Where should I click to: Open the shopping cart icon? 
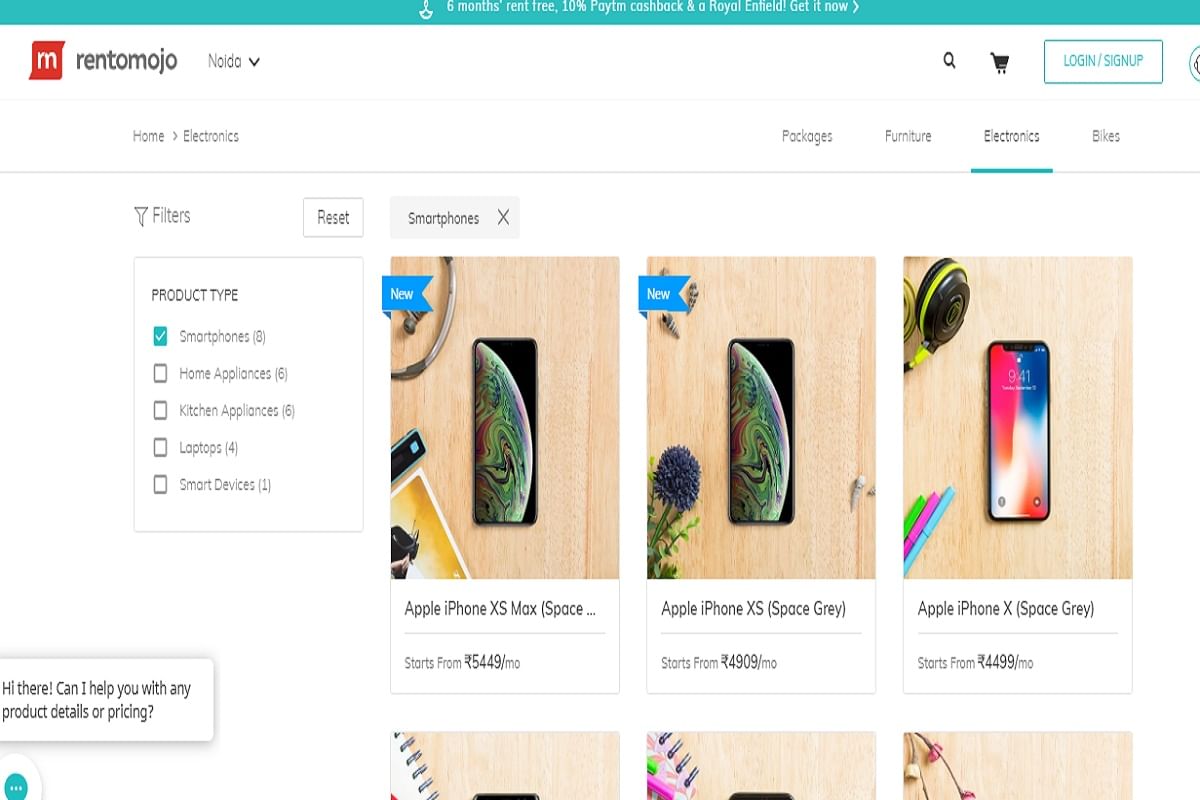[999, 62]
